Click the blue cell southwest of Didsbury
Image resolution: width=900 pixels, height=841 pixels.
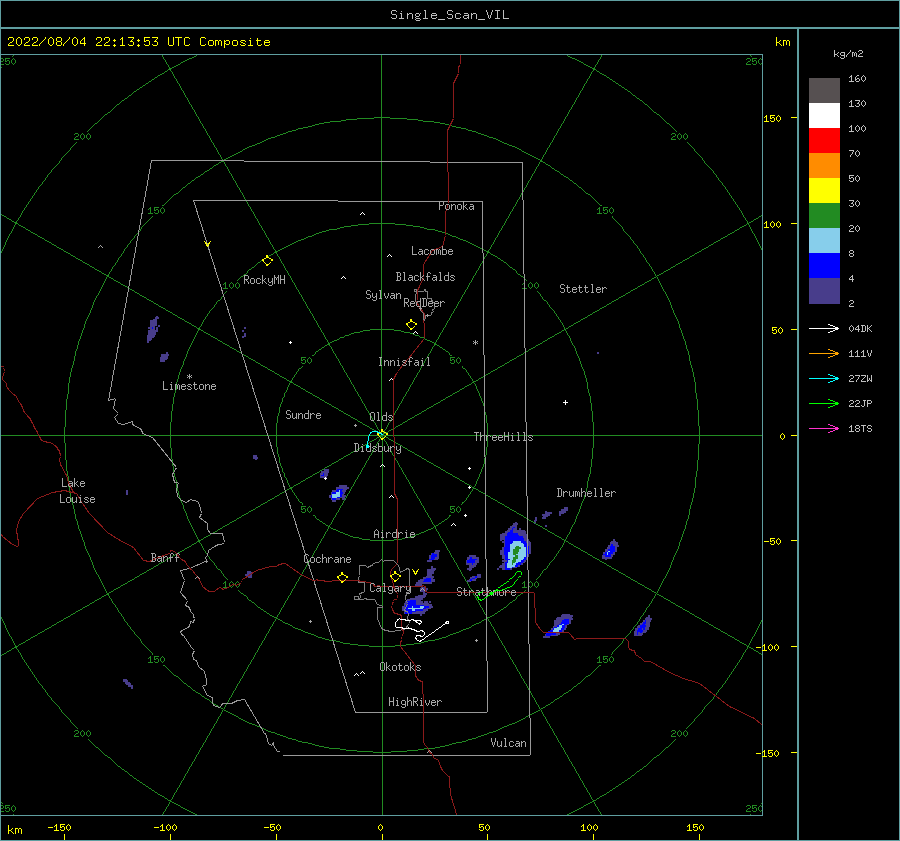tap(339, 493)
